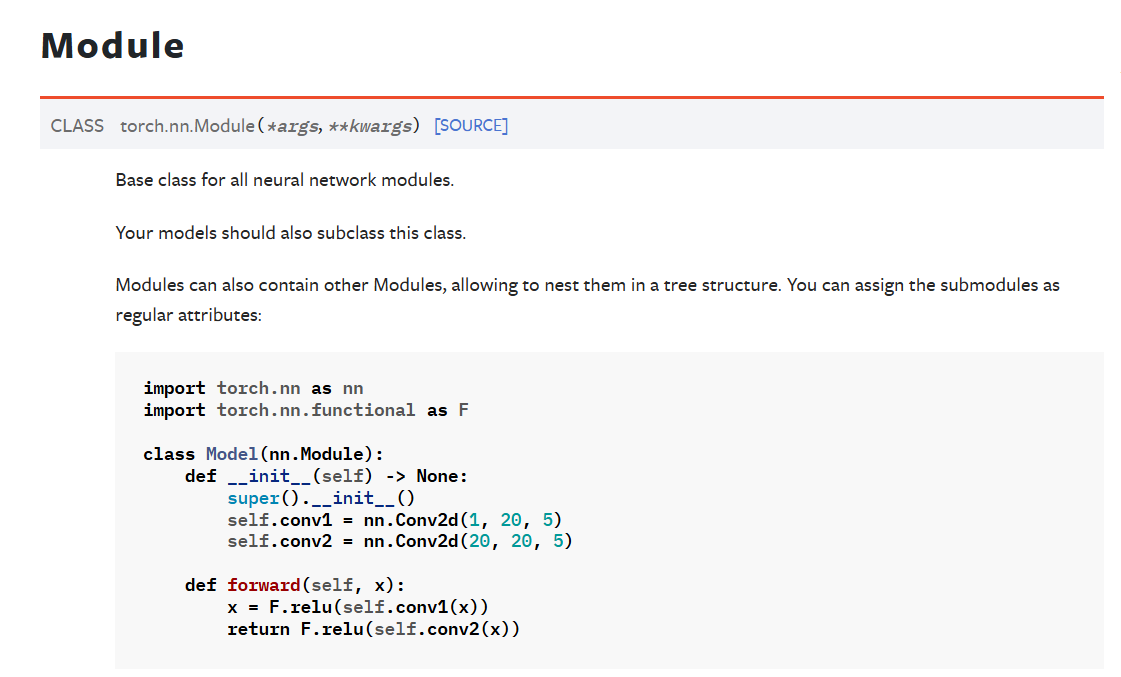Click the self.conv1 assignment line
This screenshot has height=677, width=1121.
394,520
